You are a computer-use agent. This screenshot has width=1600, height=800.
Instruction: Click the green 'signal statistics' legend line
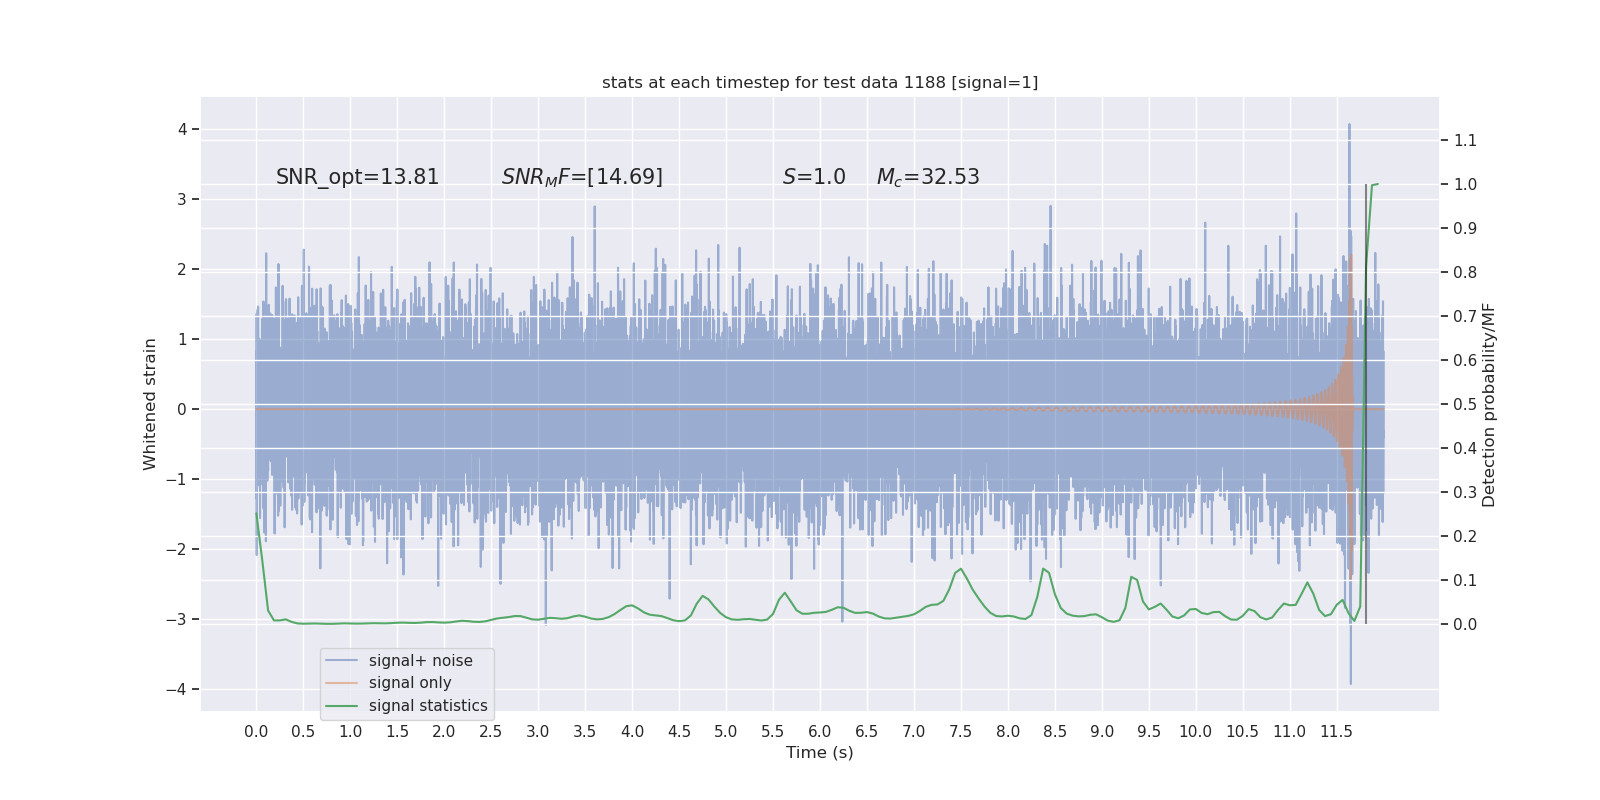341,706
